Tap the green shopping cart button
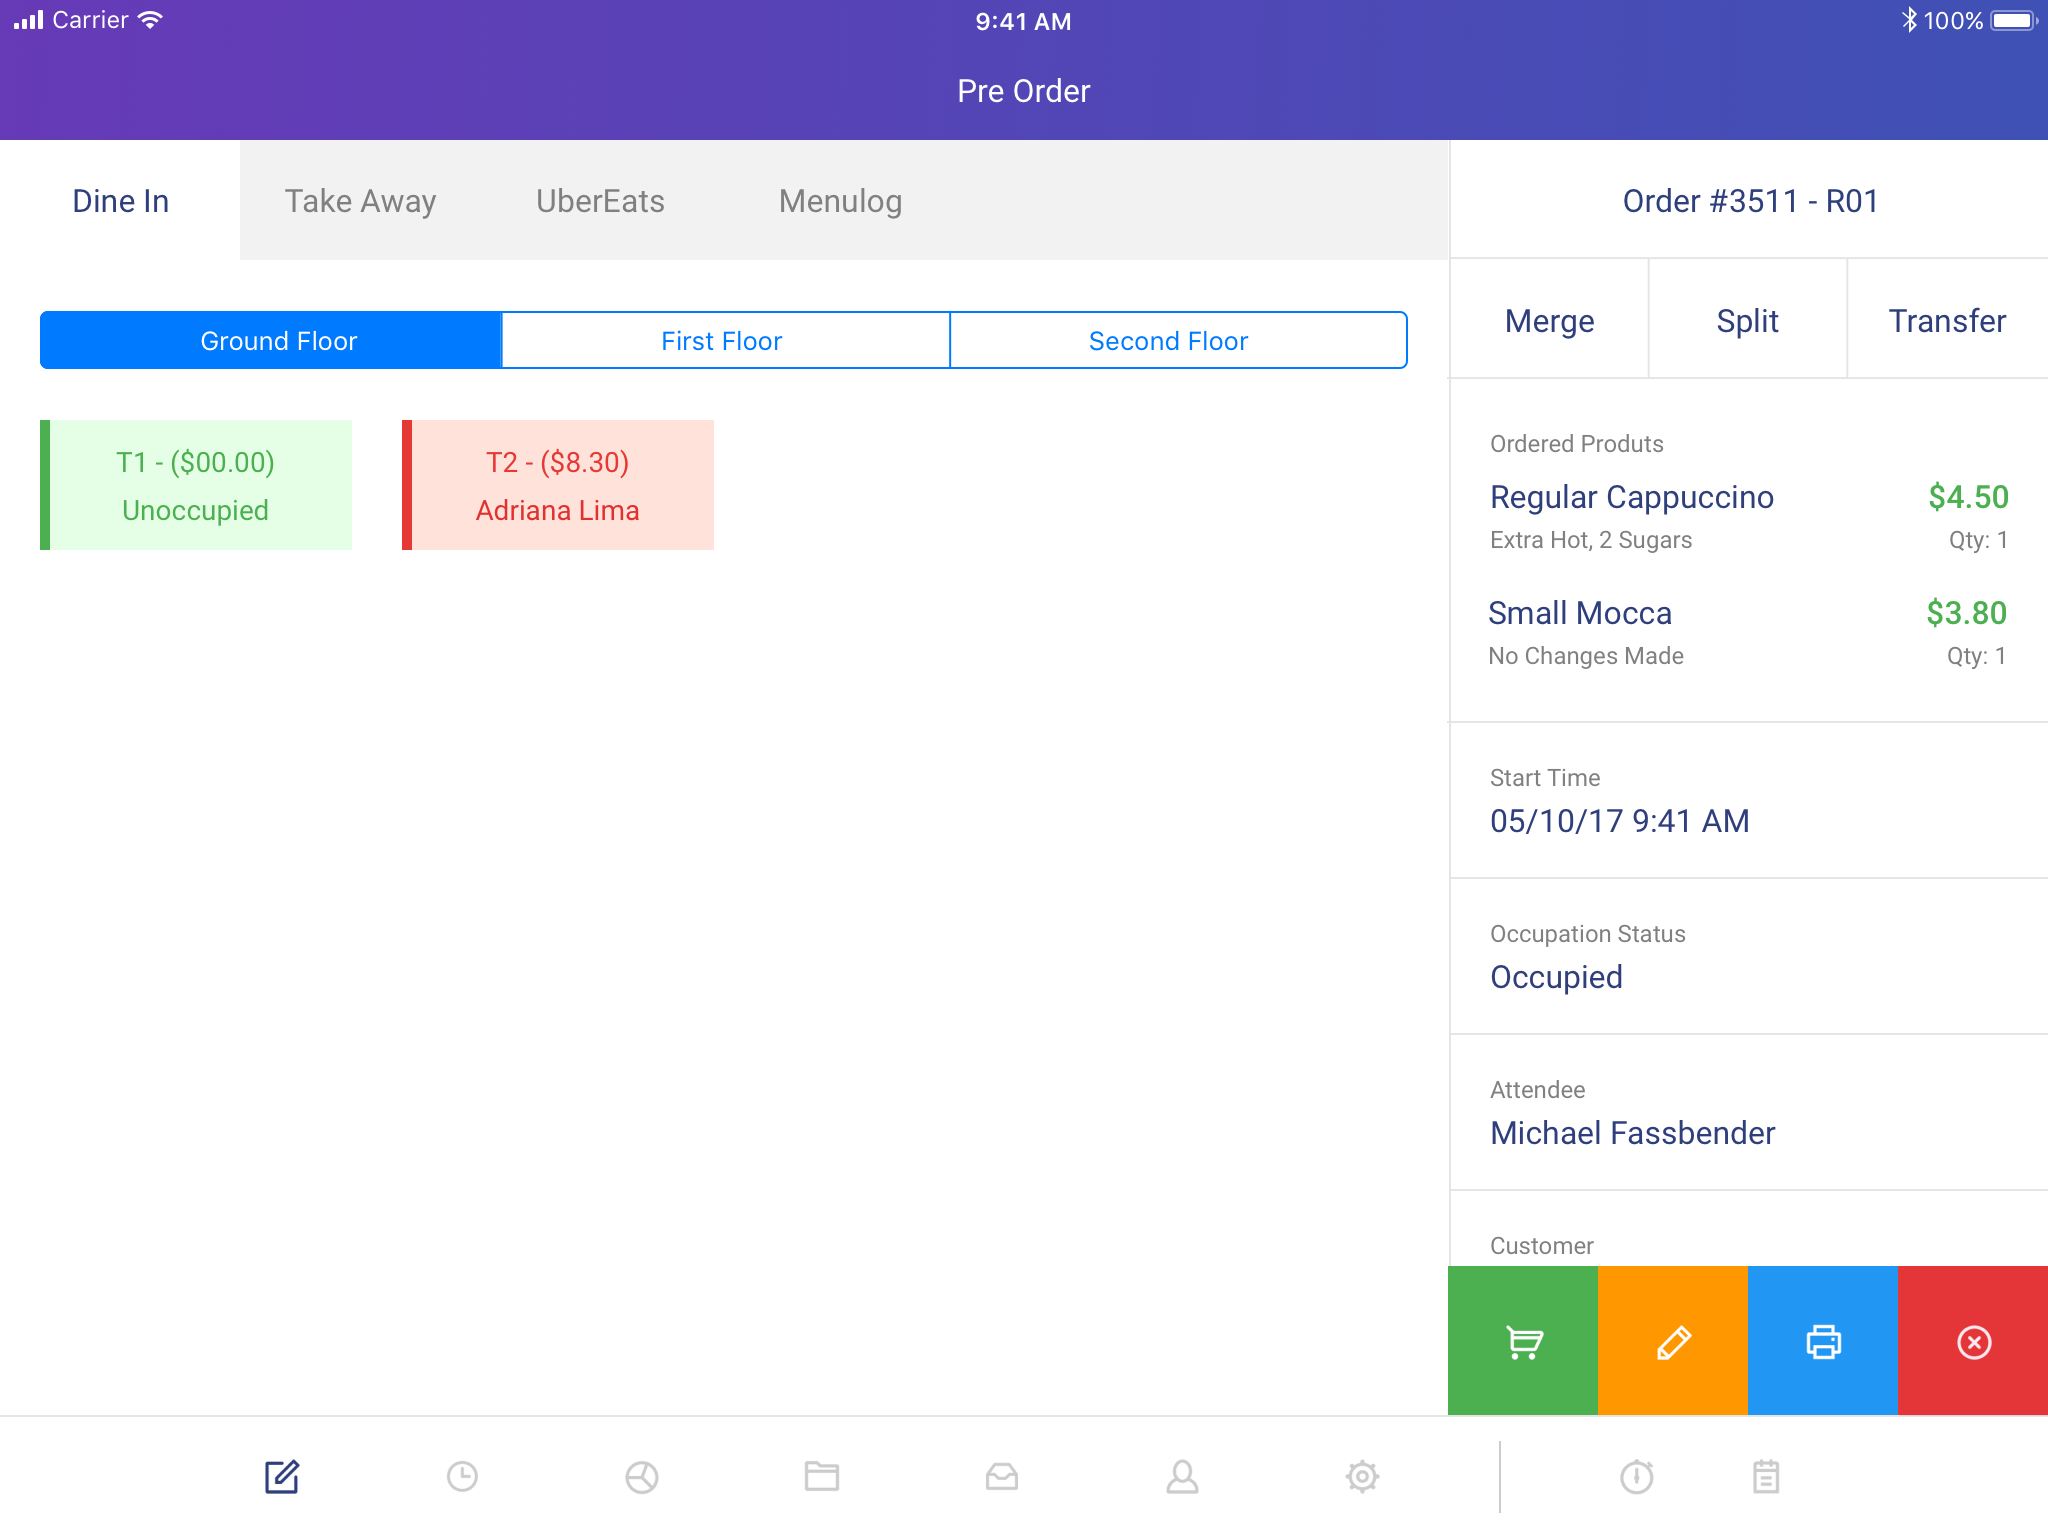The width and height of the screenshot is (2048, 1536). pyautogui.click(x=1522, y=1341)
